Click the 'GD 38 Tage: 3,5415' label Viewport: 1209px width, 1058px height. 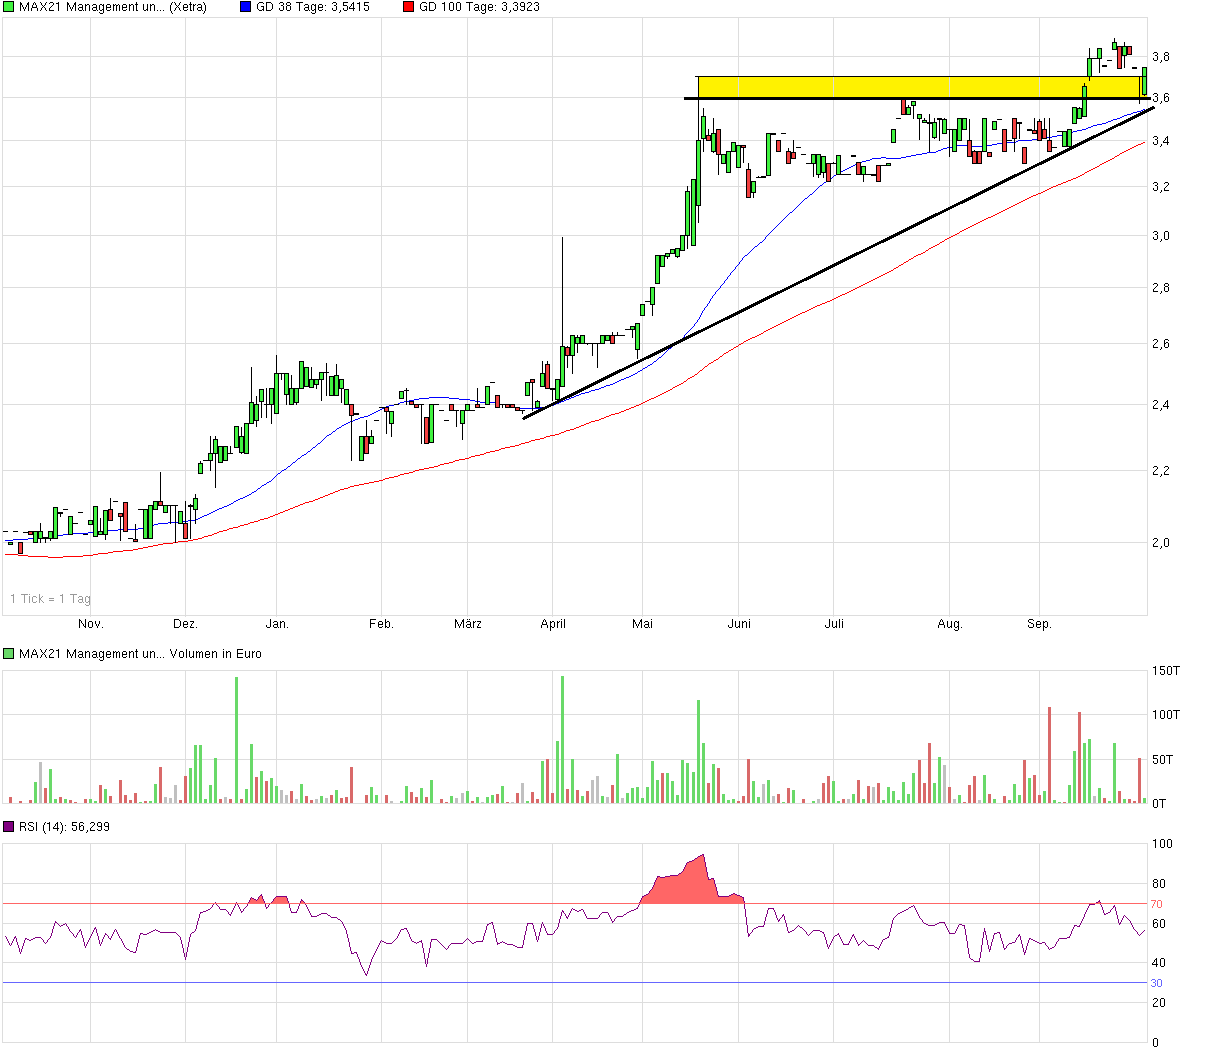pyautogui.click(x=313, y=7)
